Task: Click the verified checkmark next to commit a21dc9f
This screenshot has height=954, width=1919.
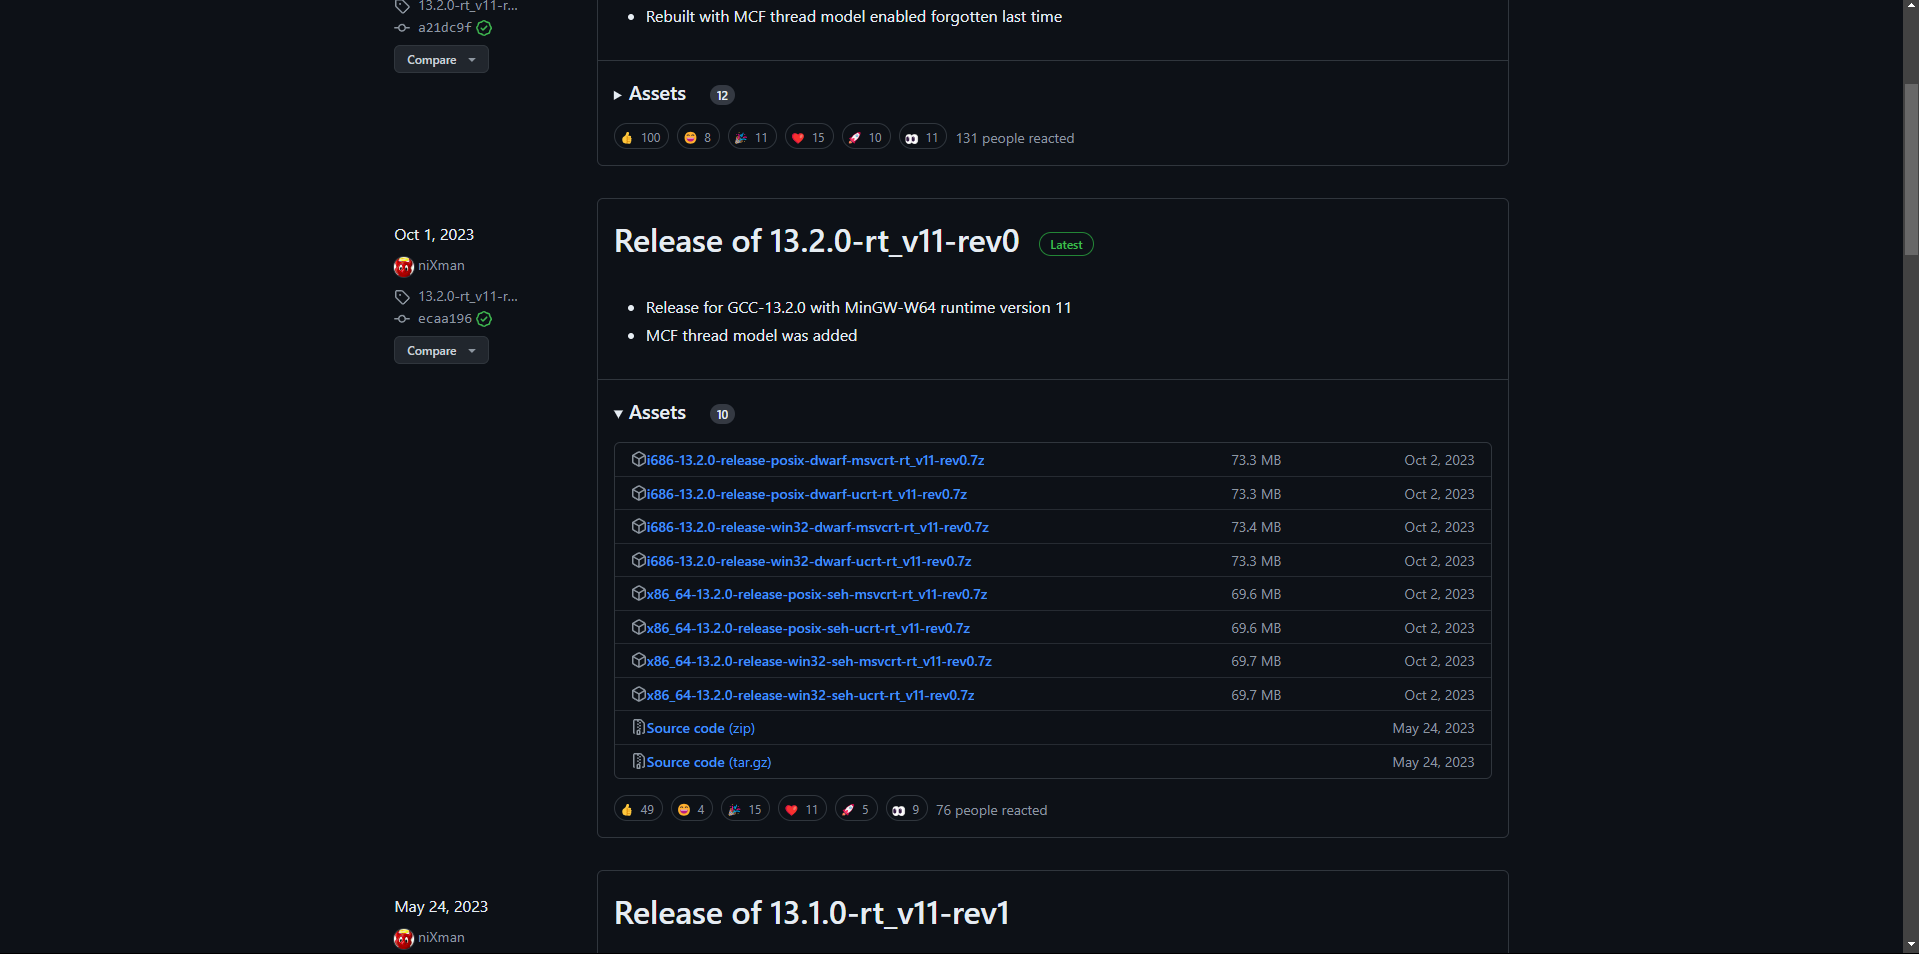Action: pos(484,28)
